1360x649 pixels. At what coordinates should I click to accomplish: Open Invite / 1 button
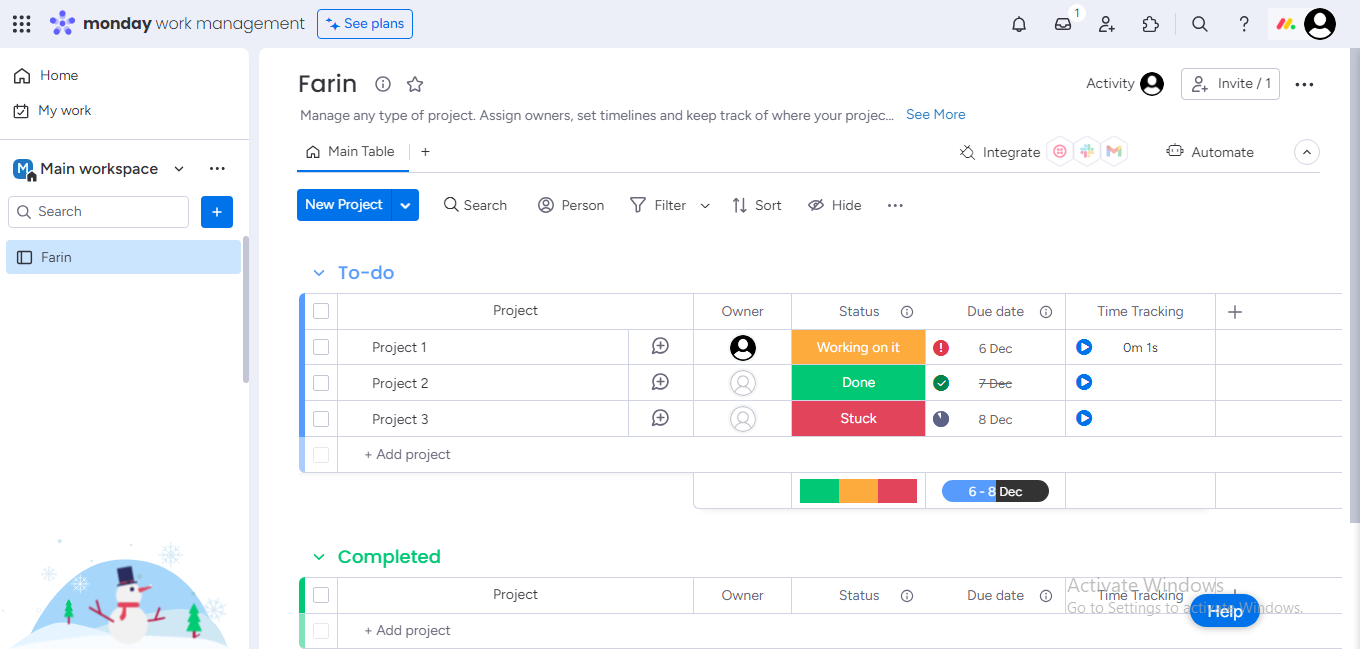click(x=1230, y=84)
